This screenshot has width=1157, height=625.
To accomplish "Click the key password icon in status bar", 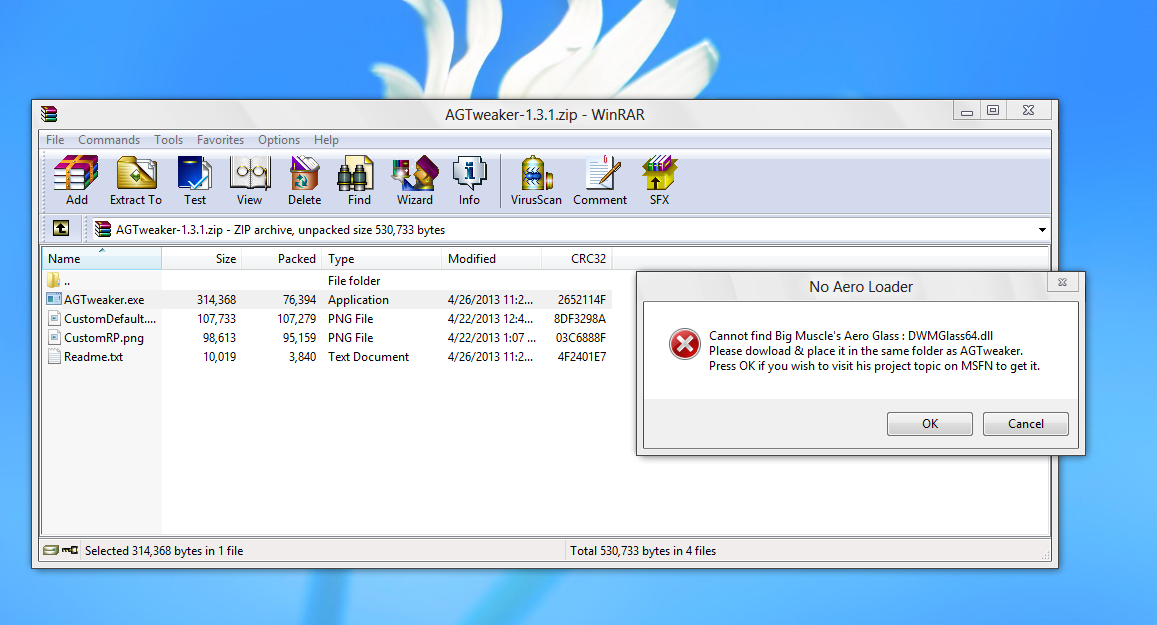I will click(x=70, y=550).
